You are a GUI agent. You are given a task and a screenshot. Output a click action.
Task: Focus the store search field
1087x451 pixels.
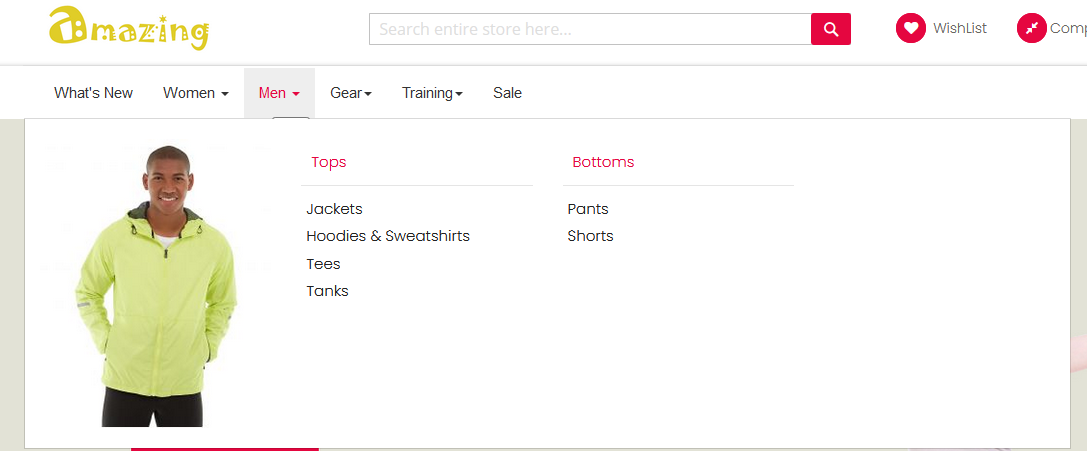[x=590, y=29]
